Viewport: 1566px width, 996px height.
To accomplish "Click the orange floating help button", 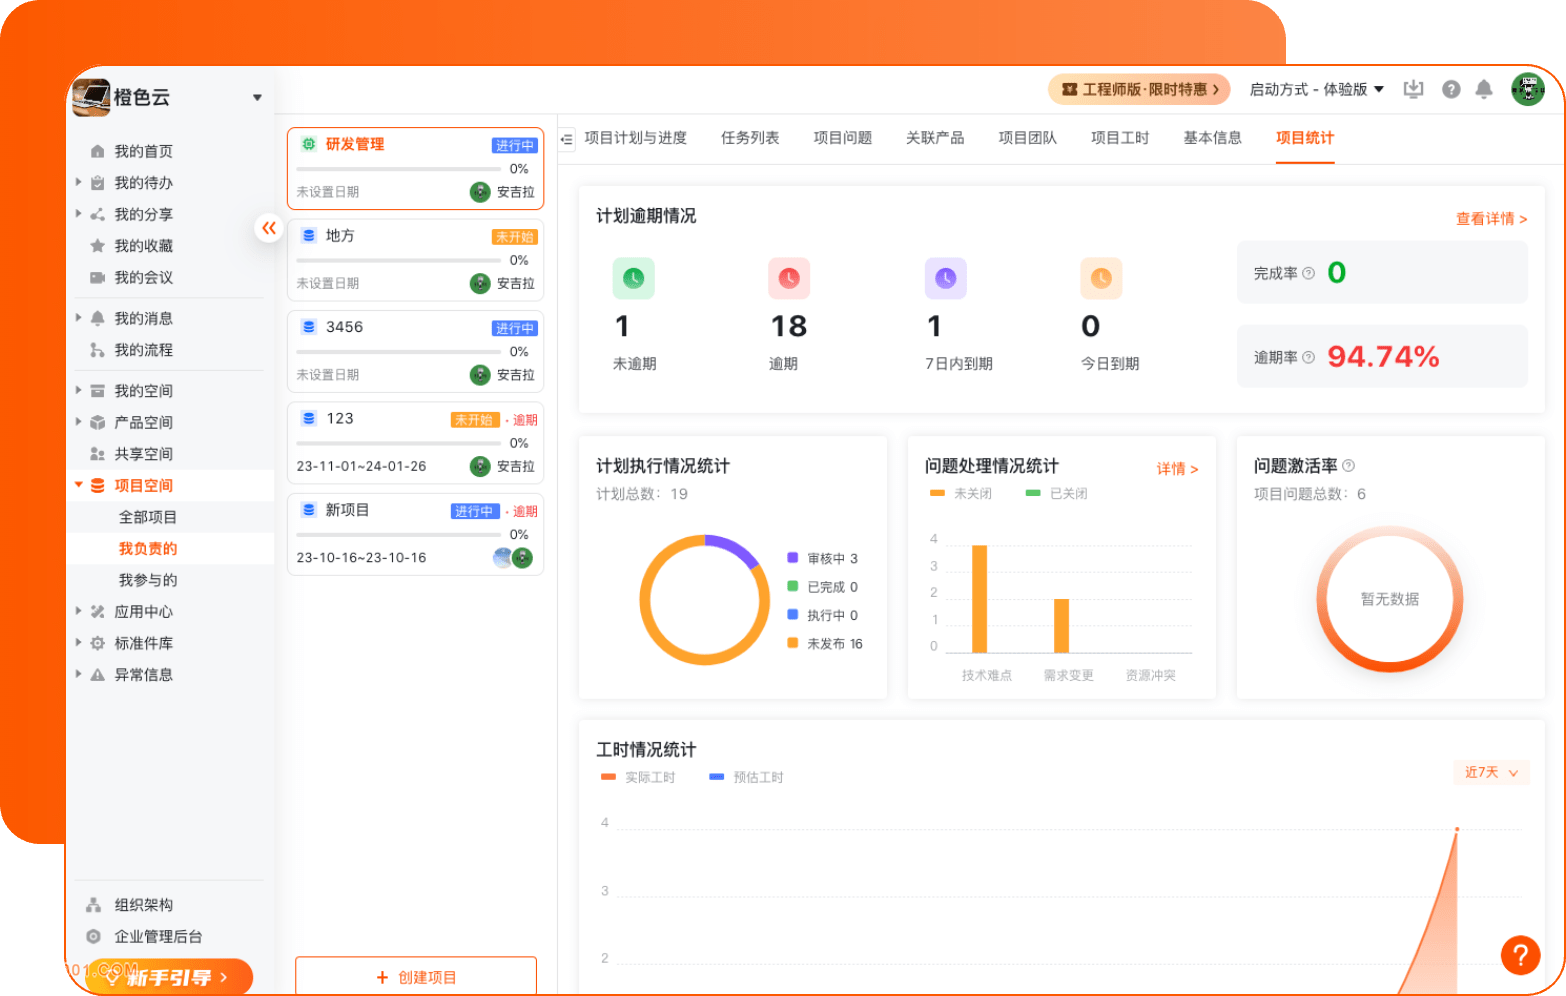I will [x=1519, y=954].
